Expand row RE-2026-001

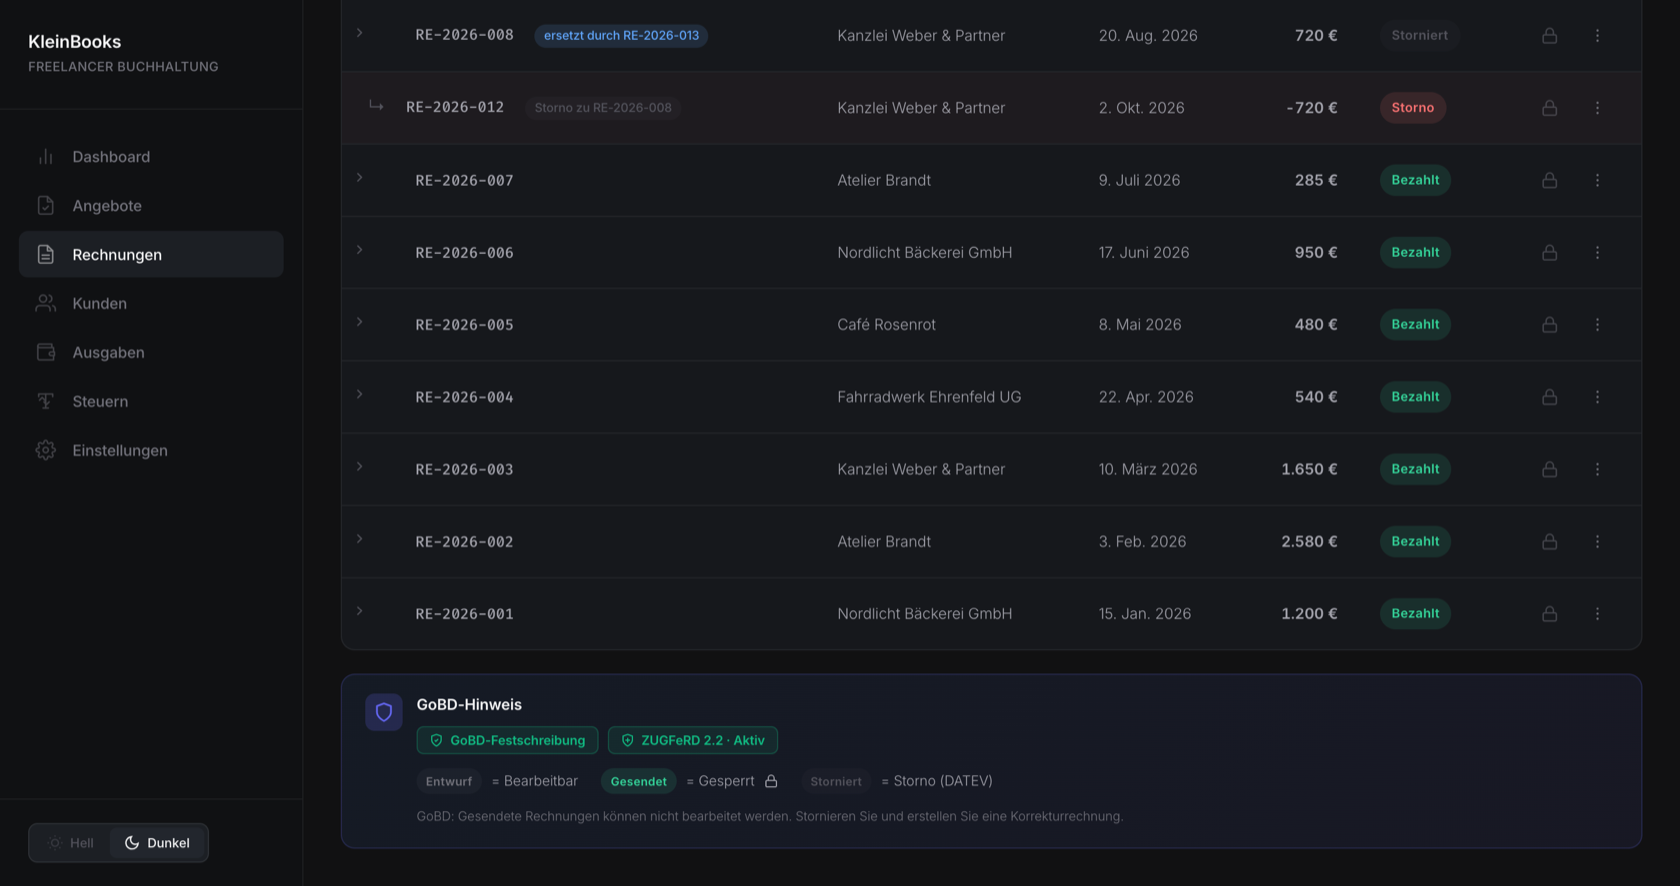point(360,611)
